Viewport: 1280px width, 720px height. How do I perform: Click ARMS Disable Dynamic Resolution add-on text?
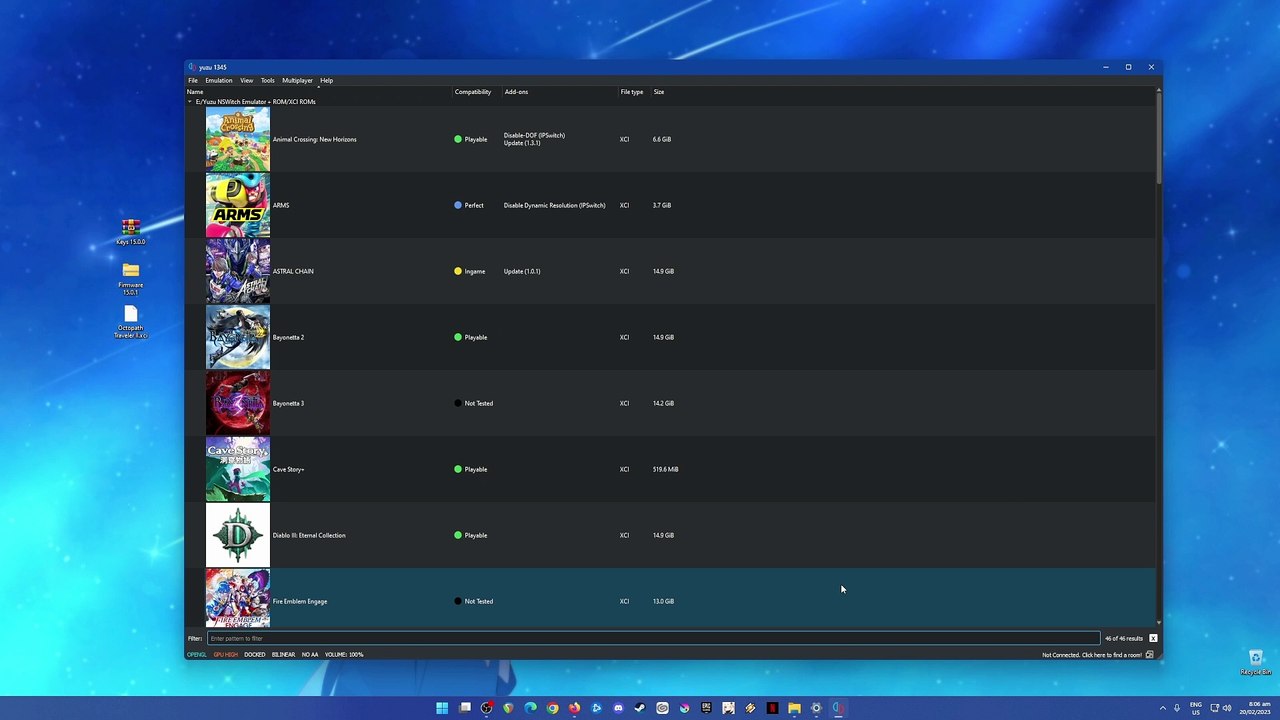tap(554, 205)
